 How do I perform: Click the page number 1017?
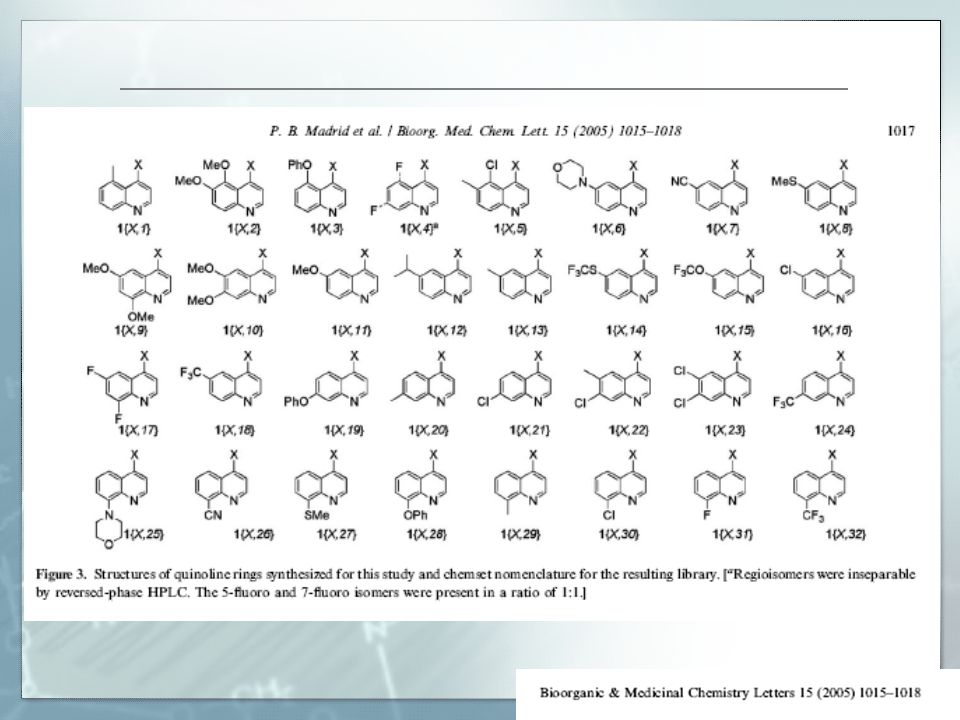(901, 130)
